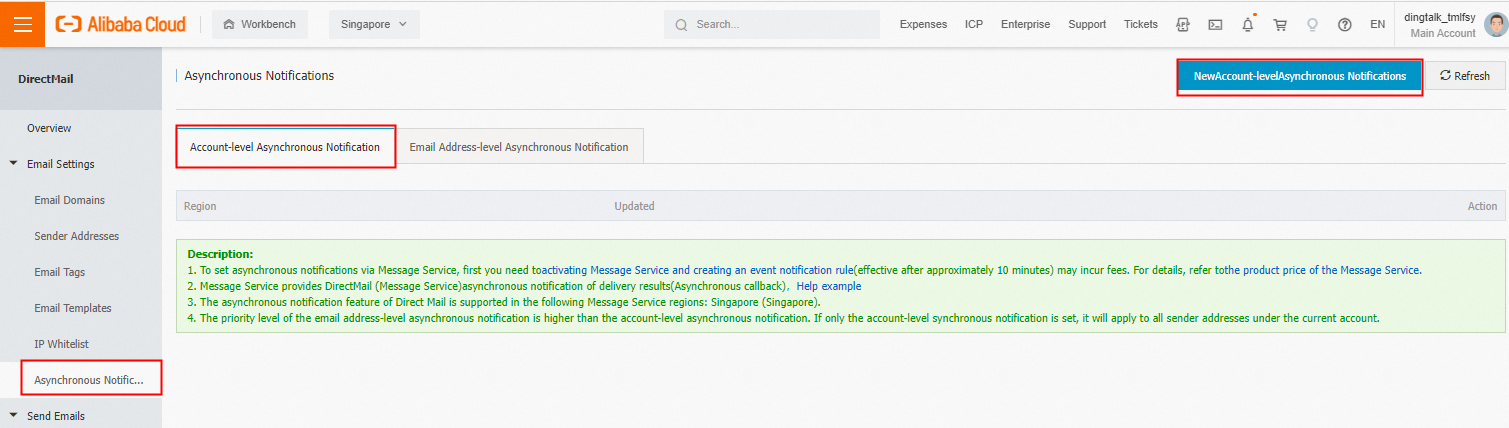Select Account-level Asynchronous Notification tab
Image resolution: width=1509 pixels, height=428 pixels.
point(285,147)
